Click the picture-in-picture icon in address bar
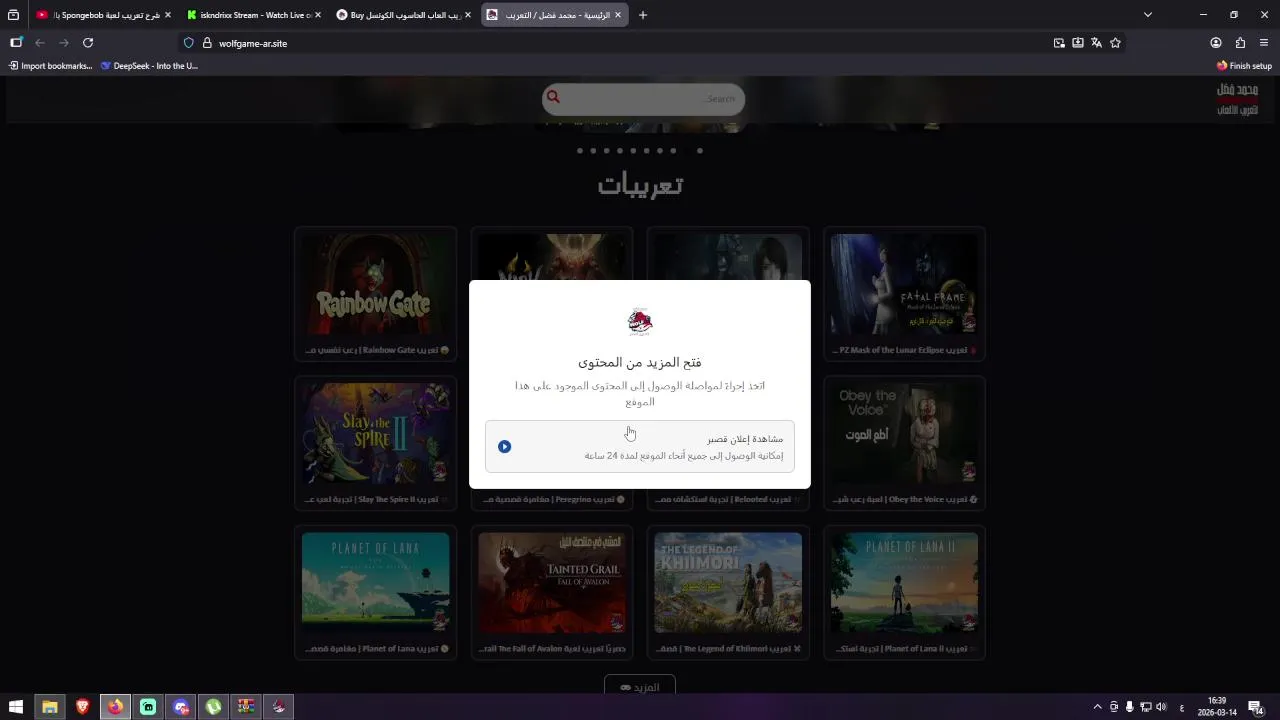This screenshot has height=720, width=1280. (x=1059, y=43)
